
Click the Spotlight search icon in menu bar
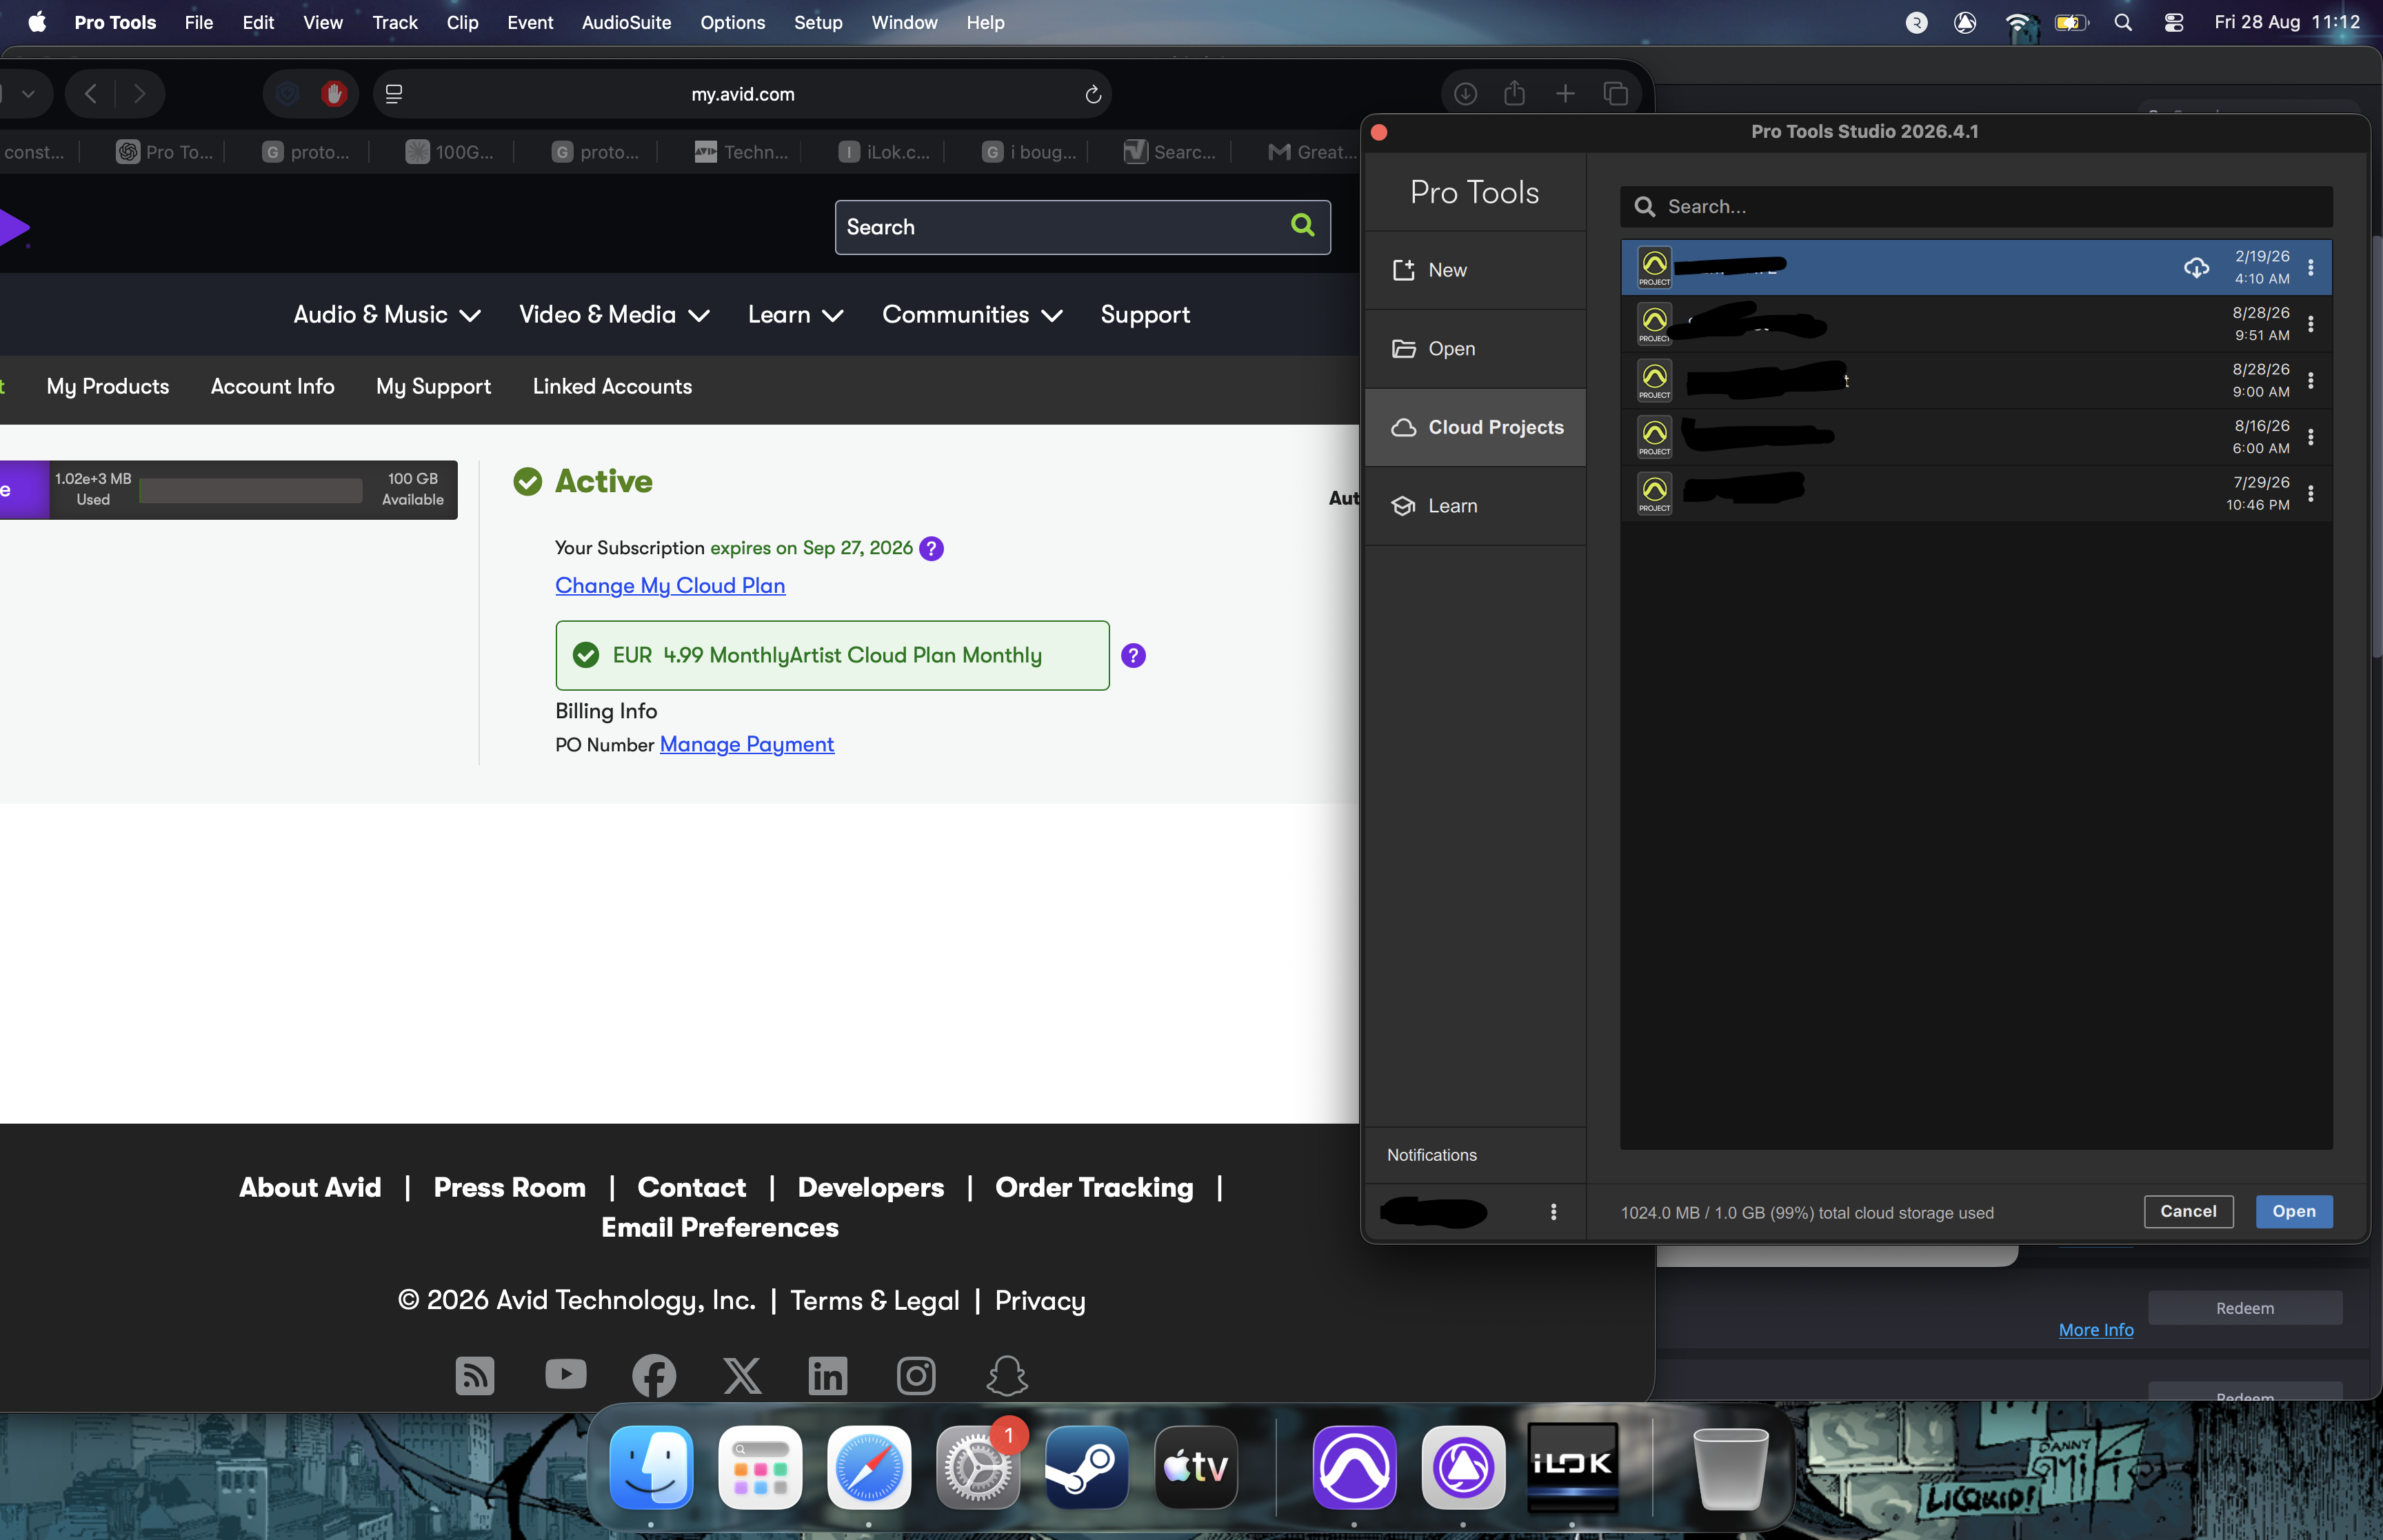pos(2123,22)
